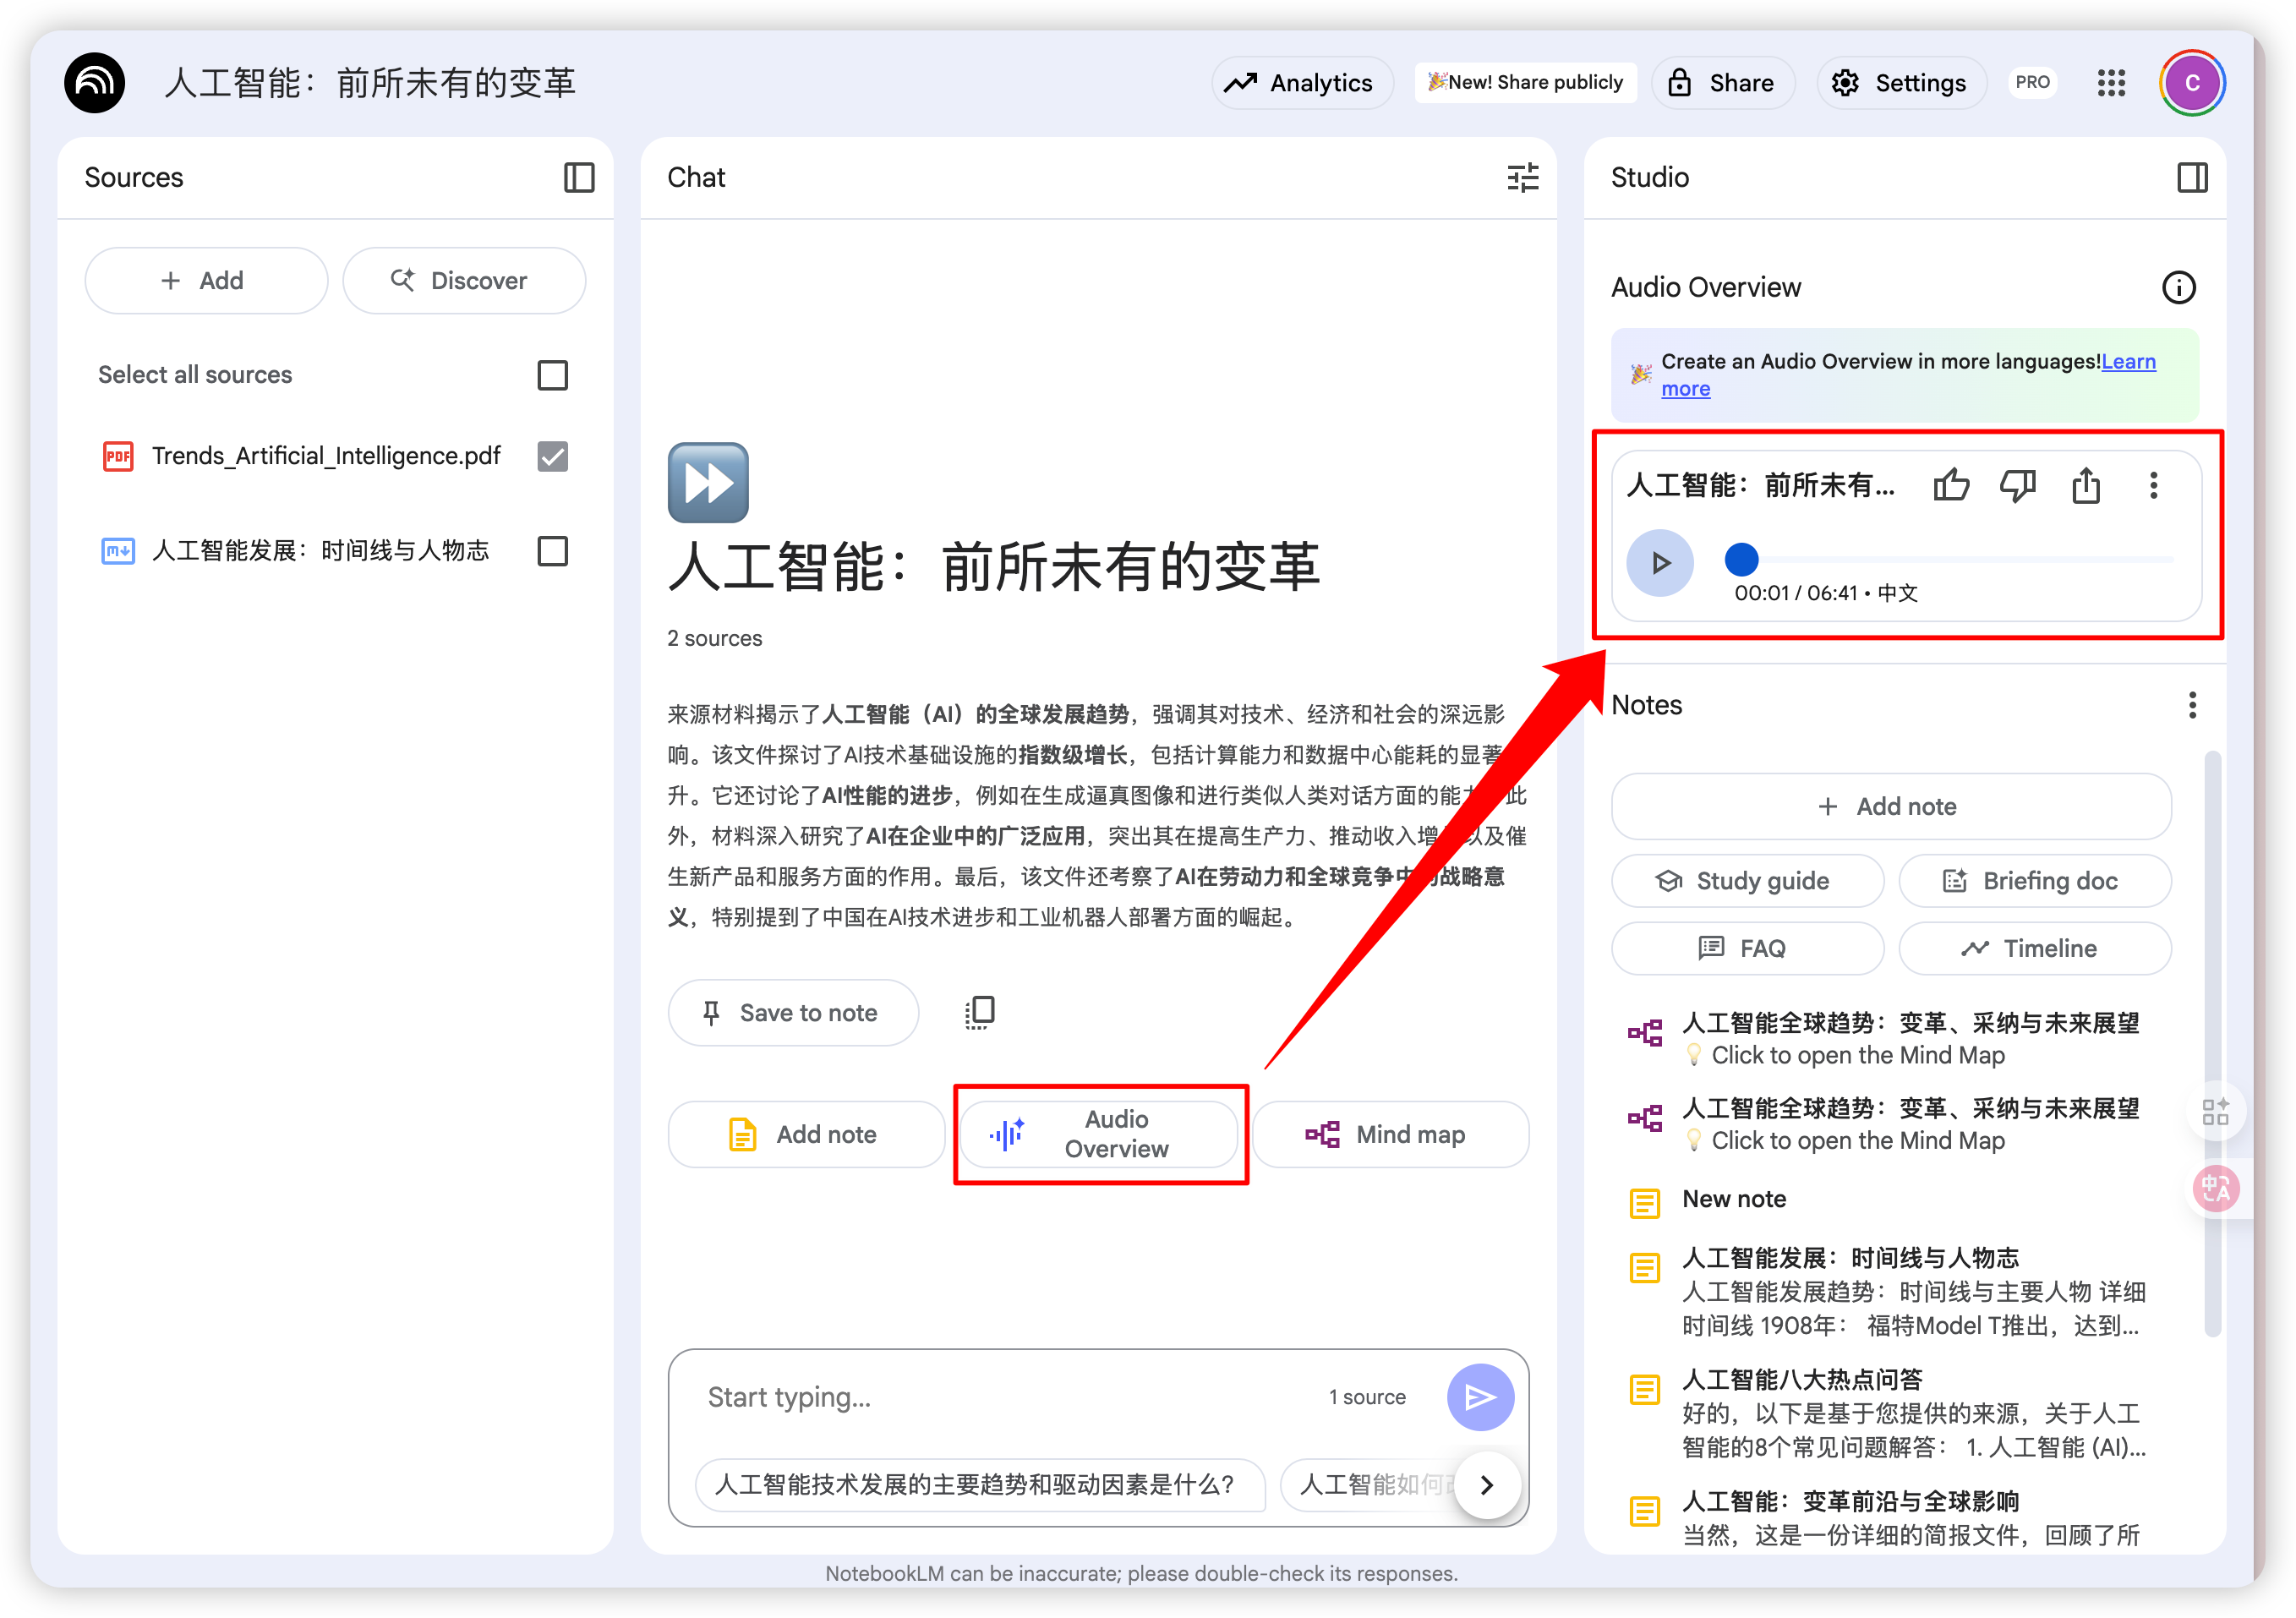Send the chat message
Image resolution: width=2296 pixels, height=1618 pixels.
click(1480, 1398)
